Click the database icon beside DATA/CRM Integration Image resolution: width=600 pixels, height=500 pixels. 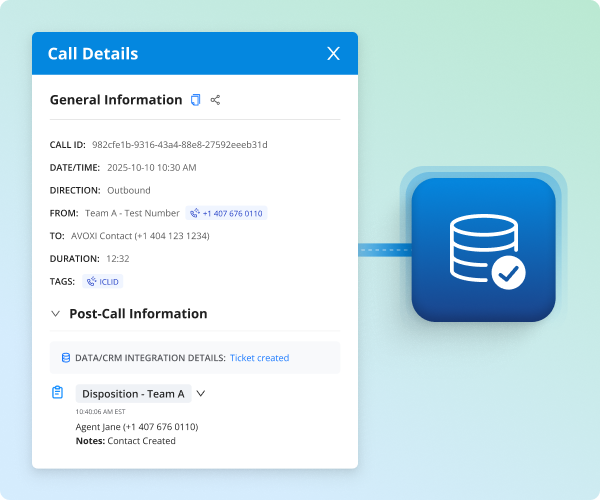click(66, 358)
